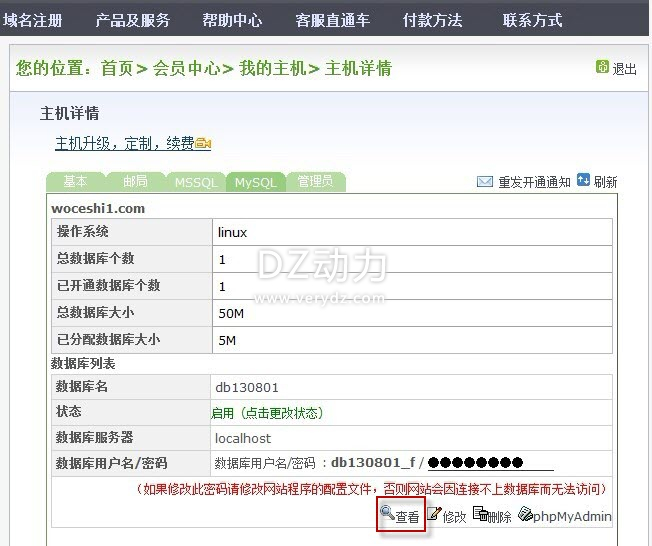The image size is (652, 546).
Task: Click the linux operating system value
Action: (232, 232)
